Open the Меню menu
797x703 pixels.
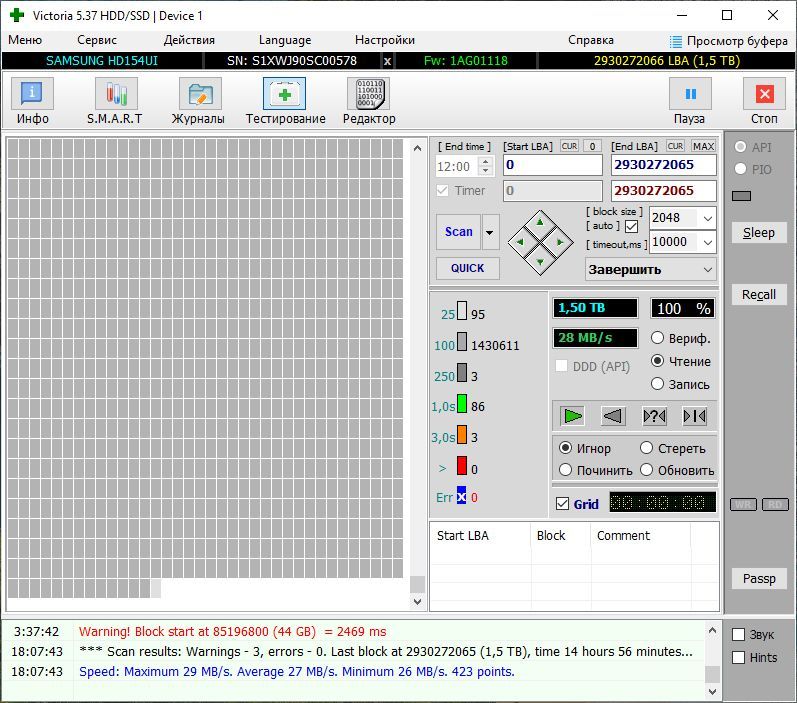pyautogui.click(x=25, y=40)
